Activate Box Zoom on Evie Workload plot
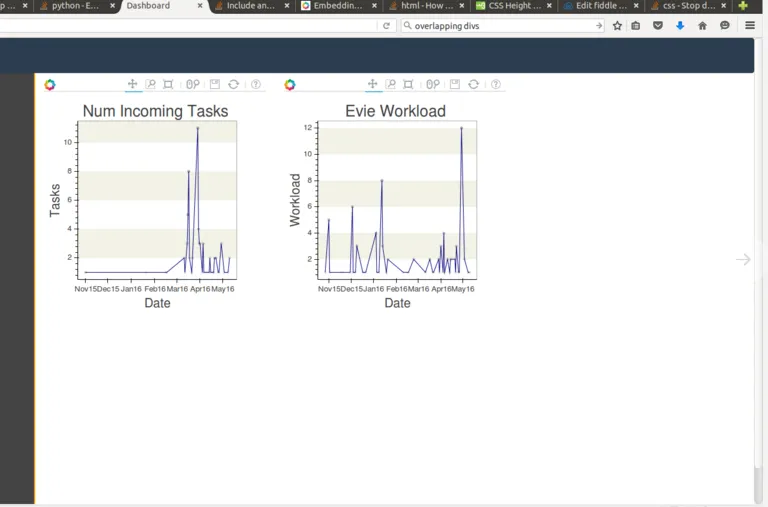Image resolution: width=768 pixels, height=507 pixels. pos(391,84)
